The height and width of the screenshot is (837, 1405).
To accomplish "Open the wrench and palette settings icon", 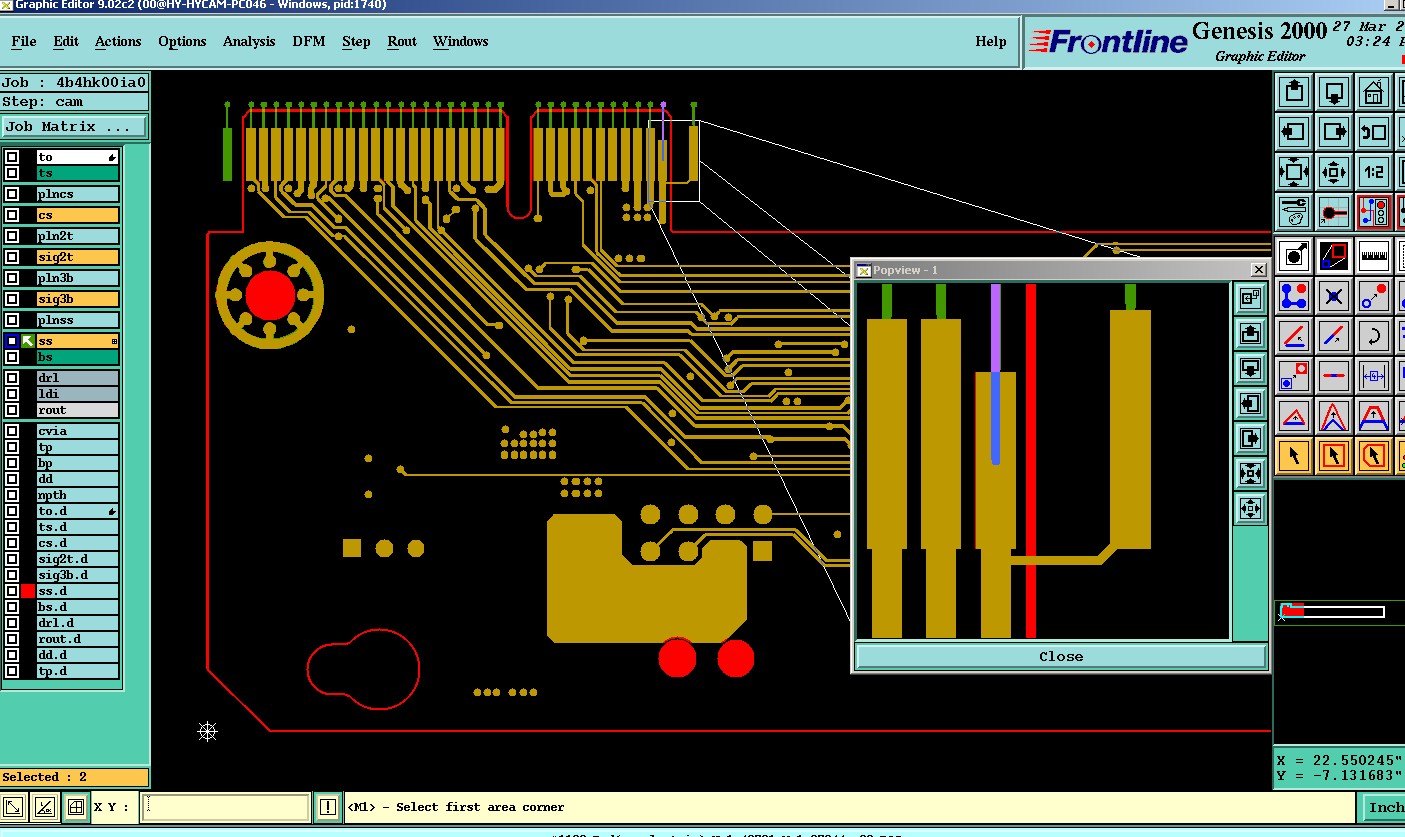I will [1294, 211].
